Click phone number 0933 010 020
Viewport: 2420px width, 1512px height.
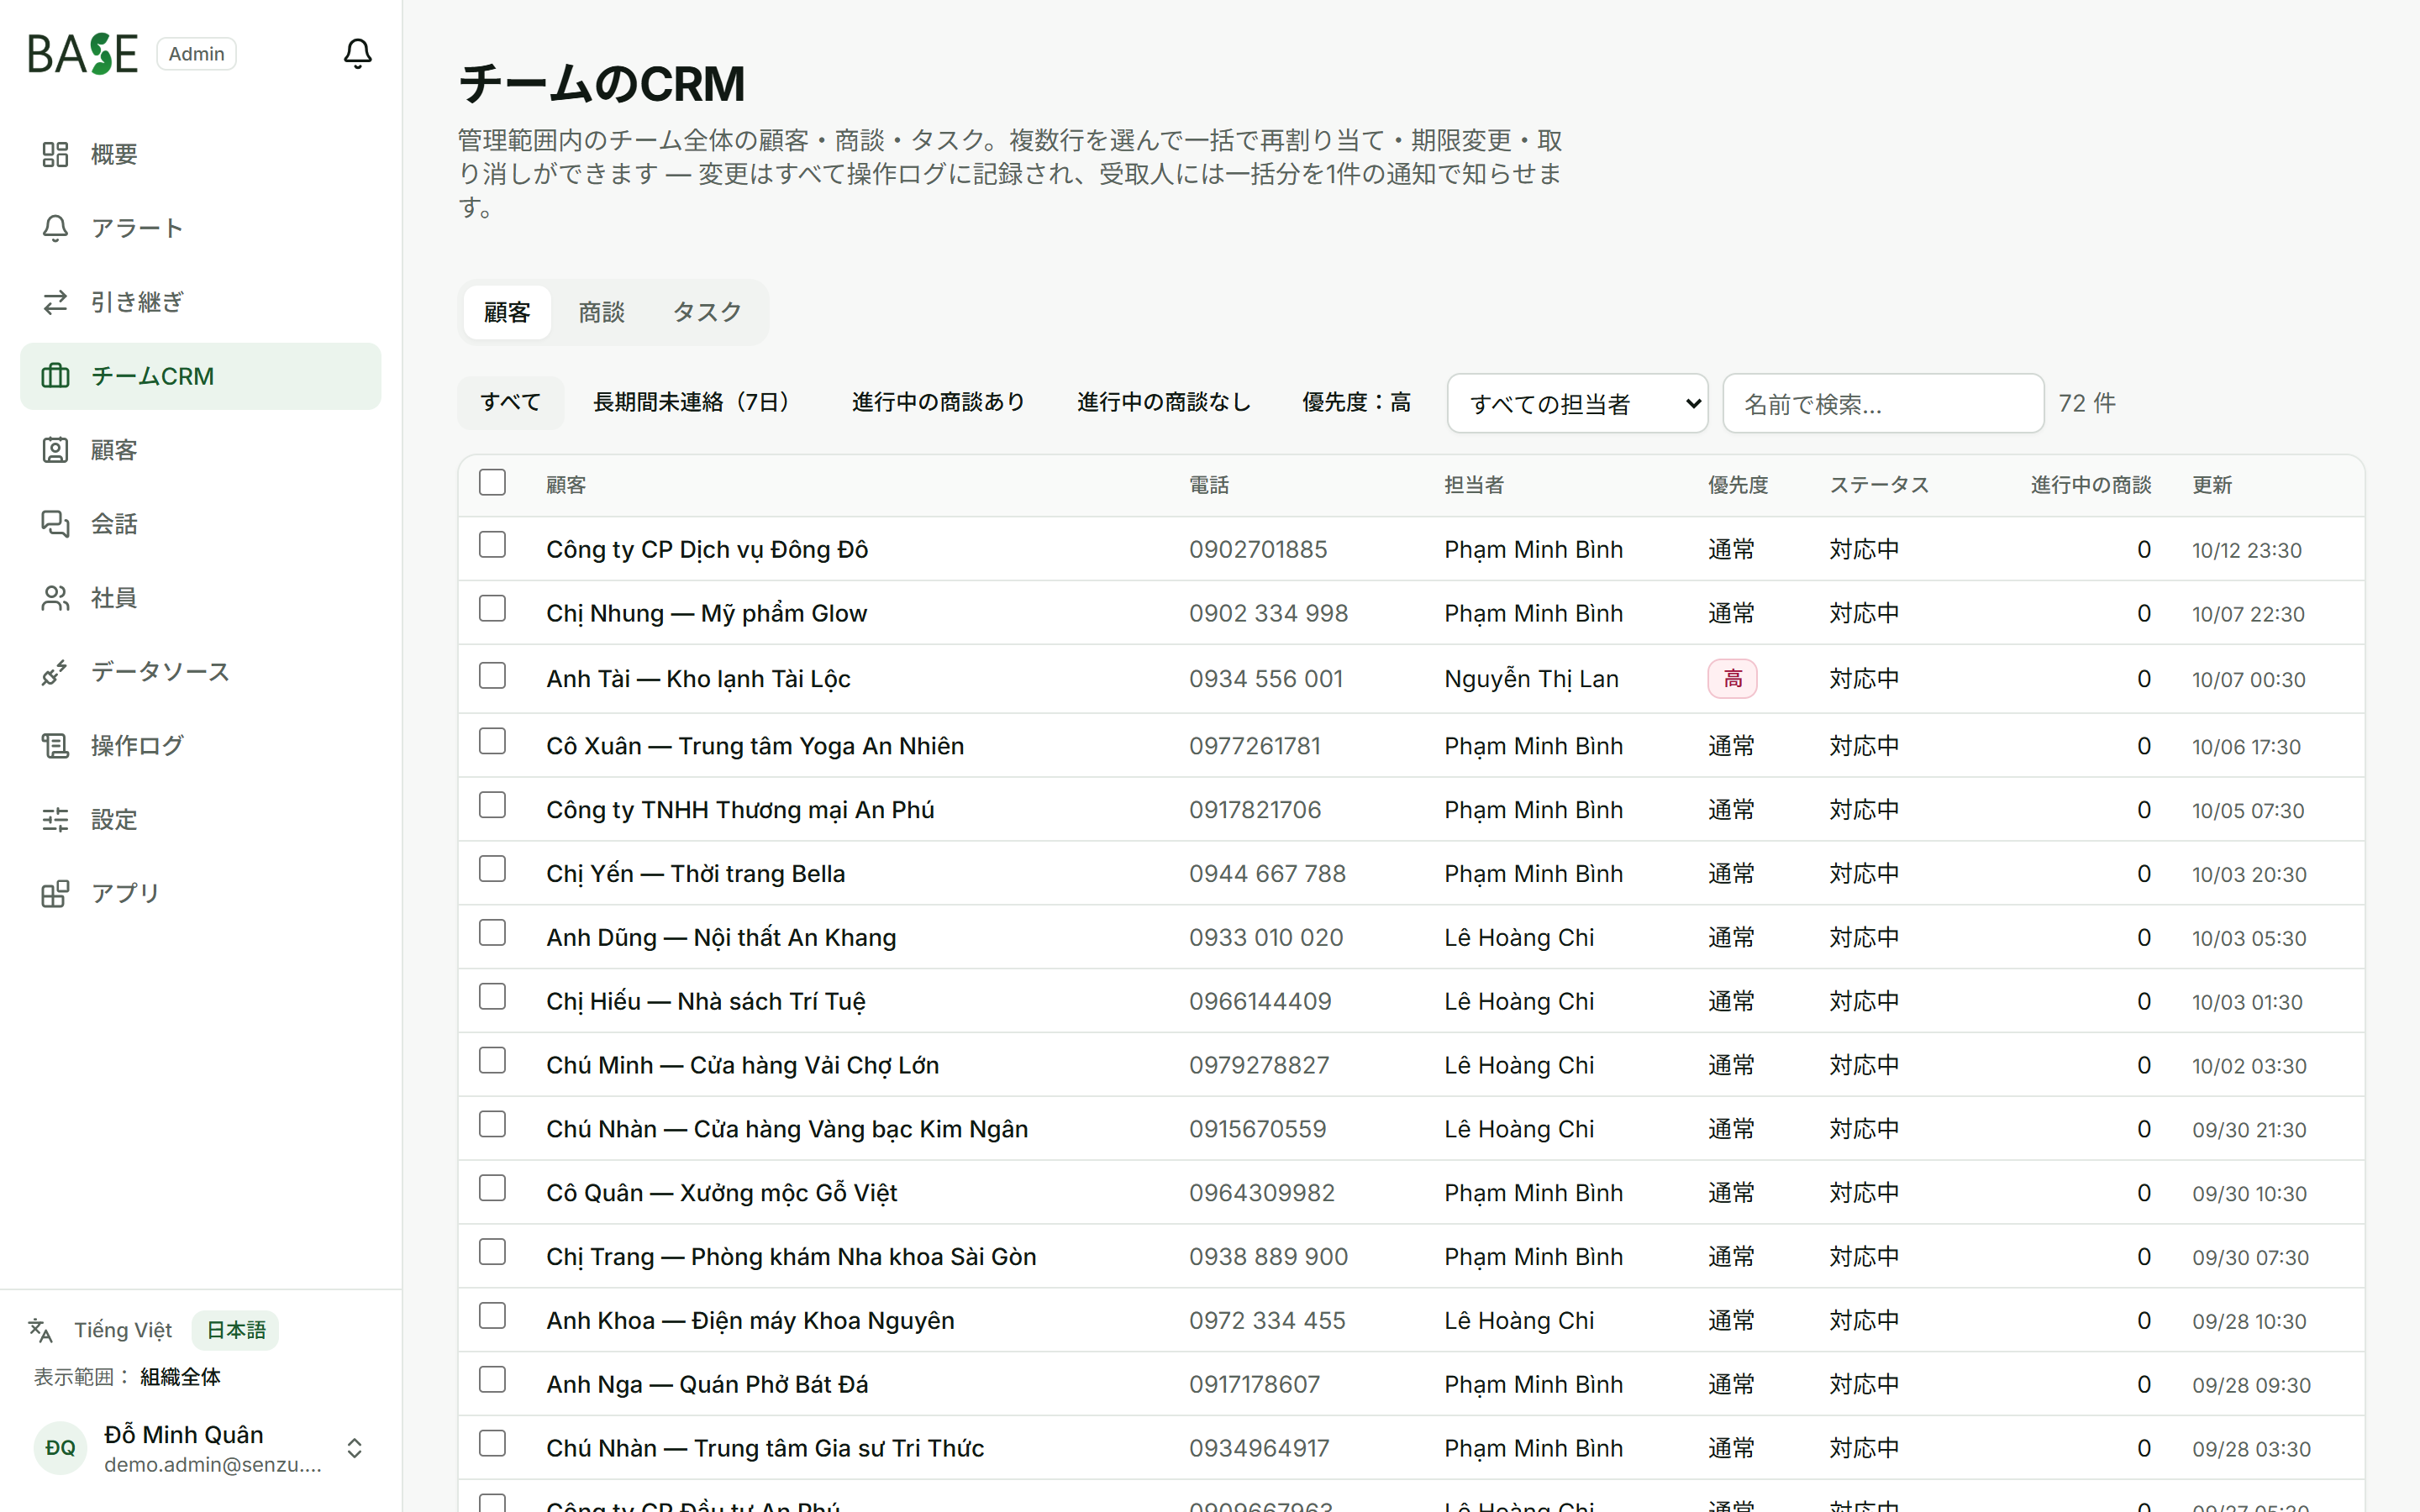click(1266, 937)
